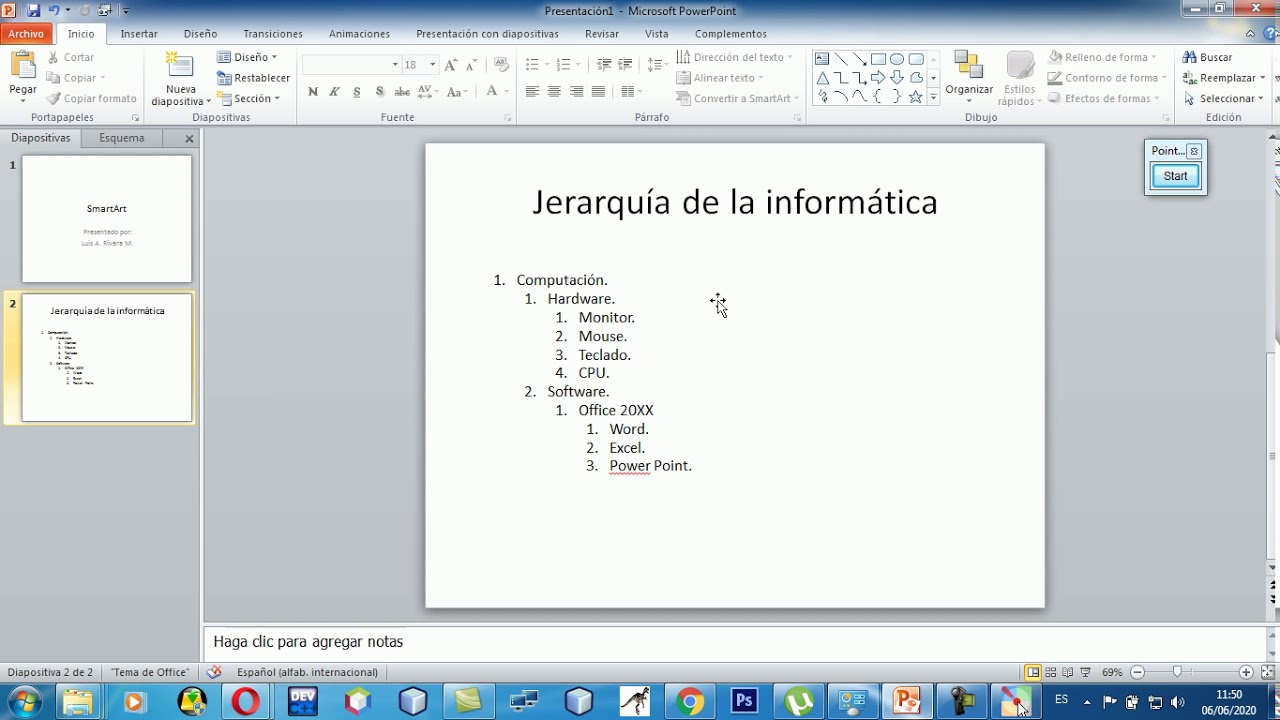This screenshot has width=1280, height=720.
Task: Click the zoom slider handle
Action: coord(1177,673)
